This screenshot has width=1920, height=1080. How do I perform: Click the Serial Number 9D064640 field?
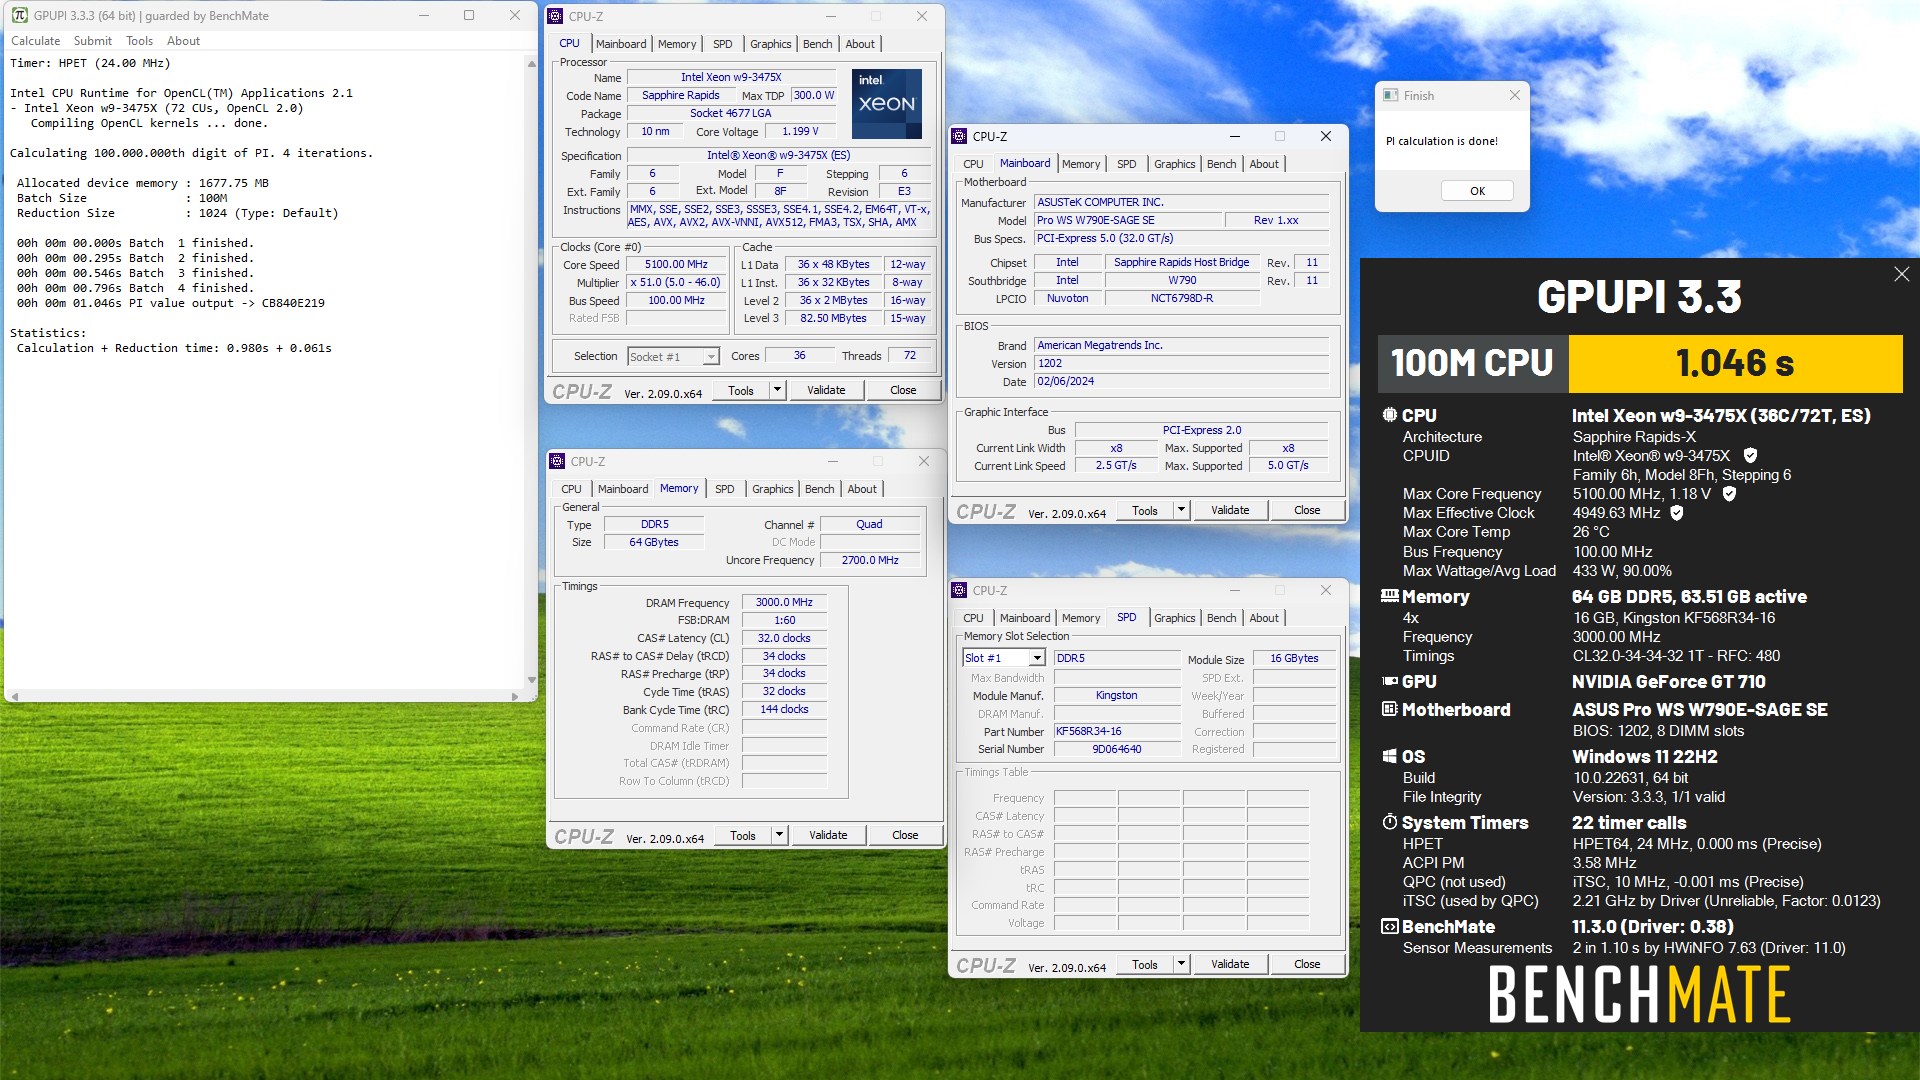(1117, 749)
